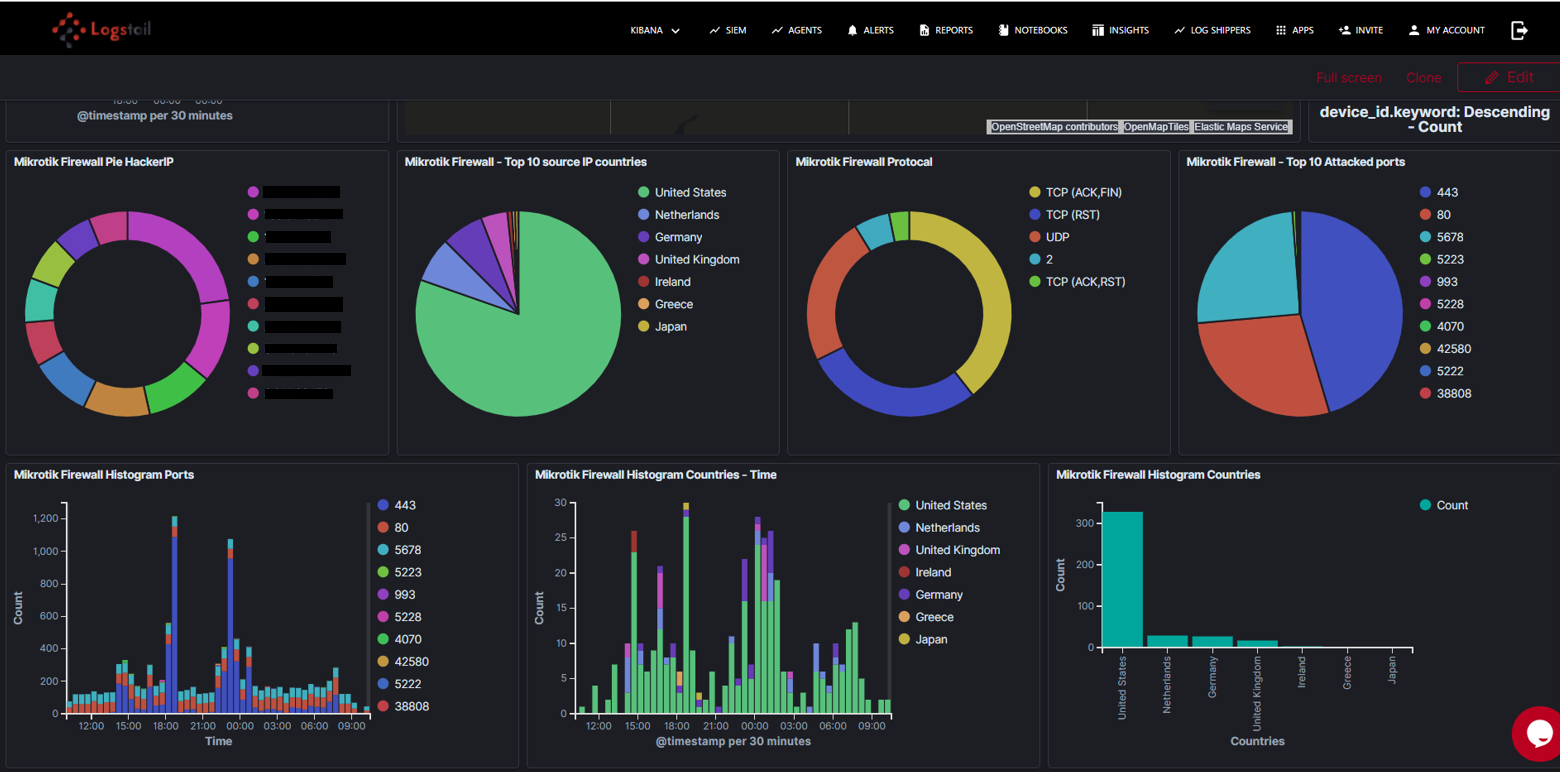This screenshot has height=772, width=1560.
Task: Click the Reports document icon
Action: coord(924,31)
